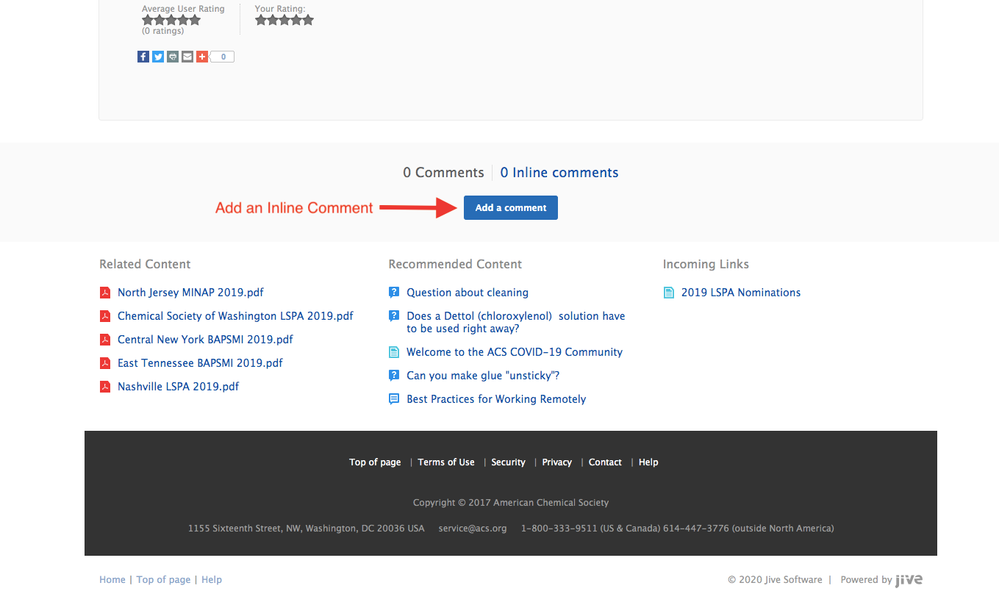Image resolution: width=999 pixels, height=594 pixels.
Task: Open Welcome to the ACS COVID-19 Community
Action: (x=514, y=352)
